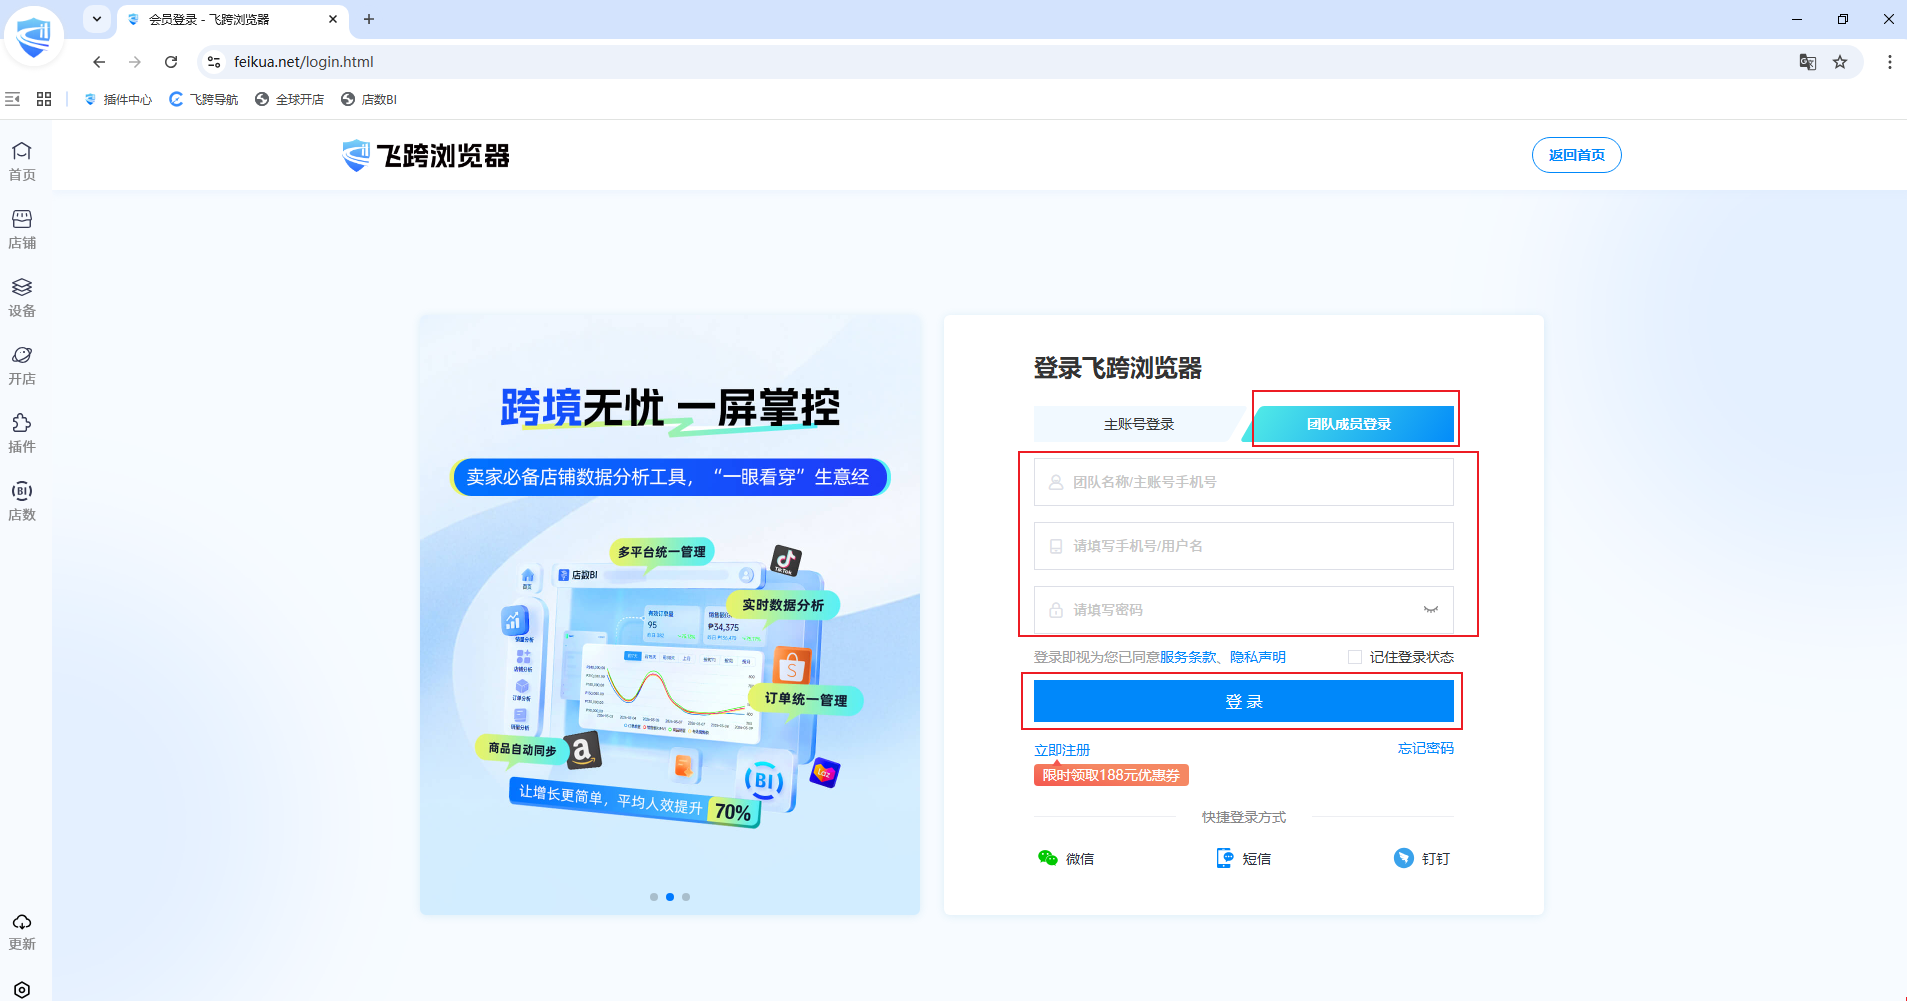Click the 飞跨浏览器 logo in page header
The width and height of the screenshot is (1907, 1001).
(x=426, y=156)
